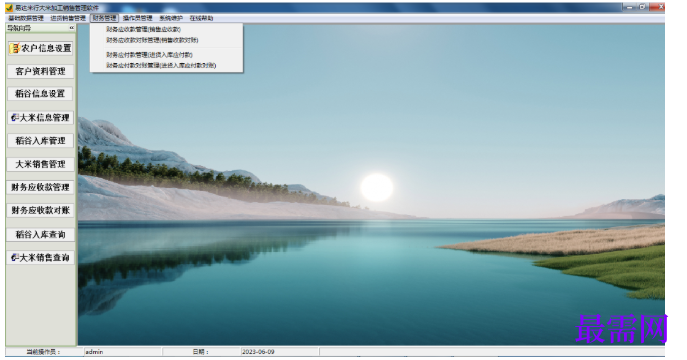Image resolution: width=687 pixels, height=360 pixels.
Task: Go to 大米销售管理
Action: point(40,164)
